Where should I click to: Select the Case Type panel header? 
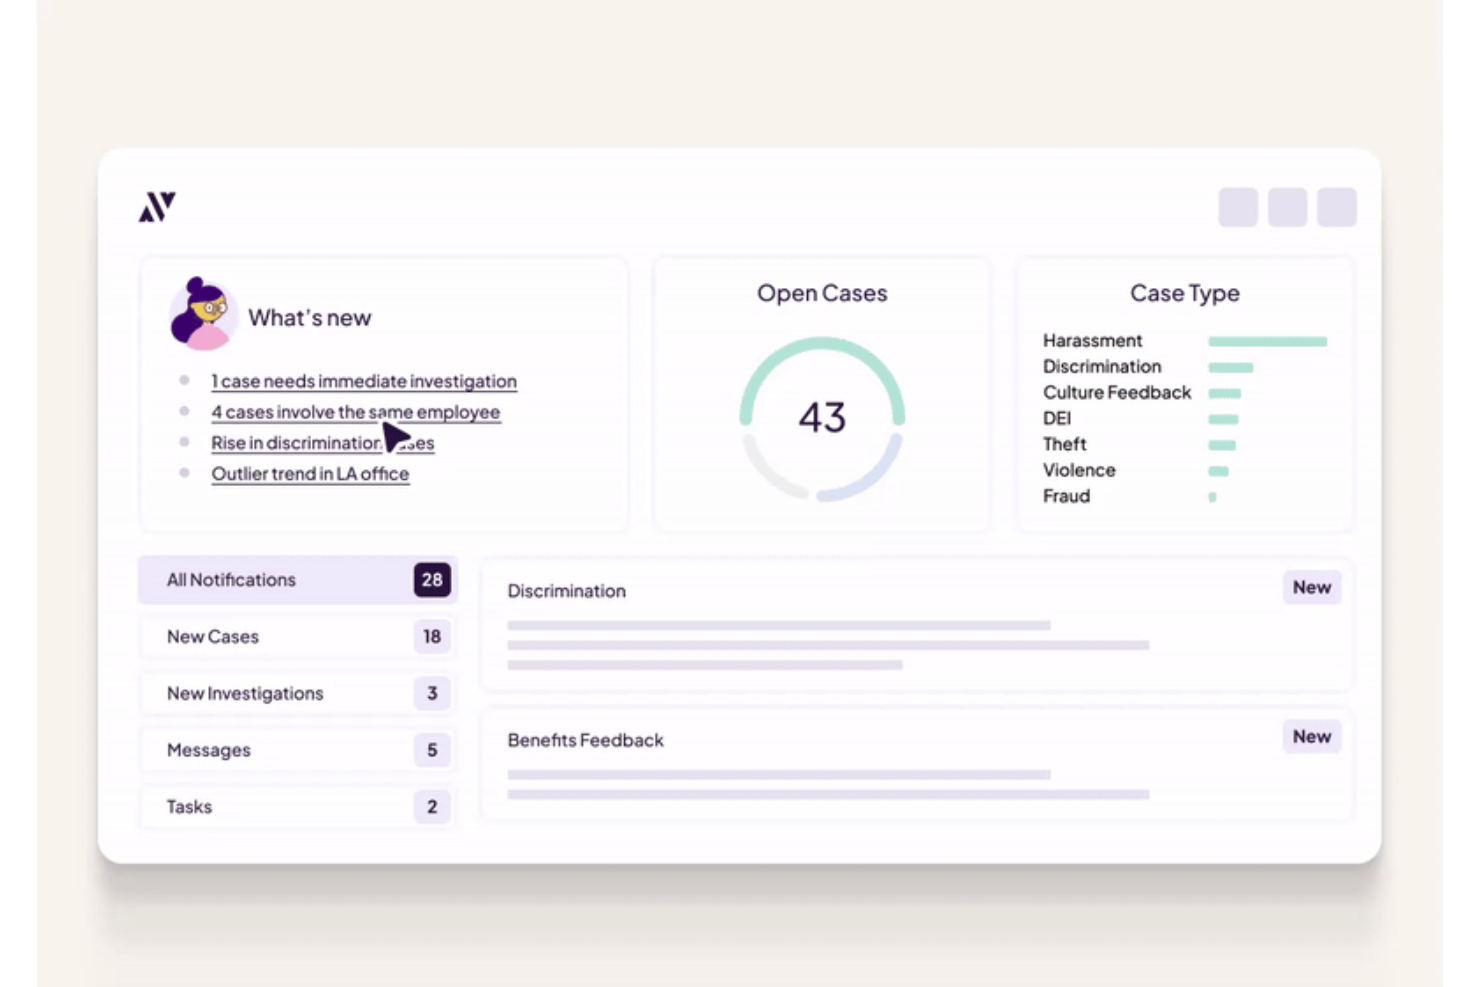click(1184, 293)
